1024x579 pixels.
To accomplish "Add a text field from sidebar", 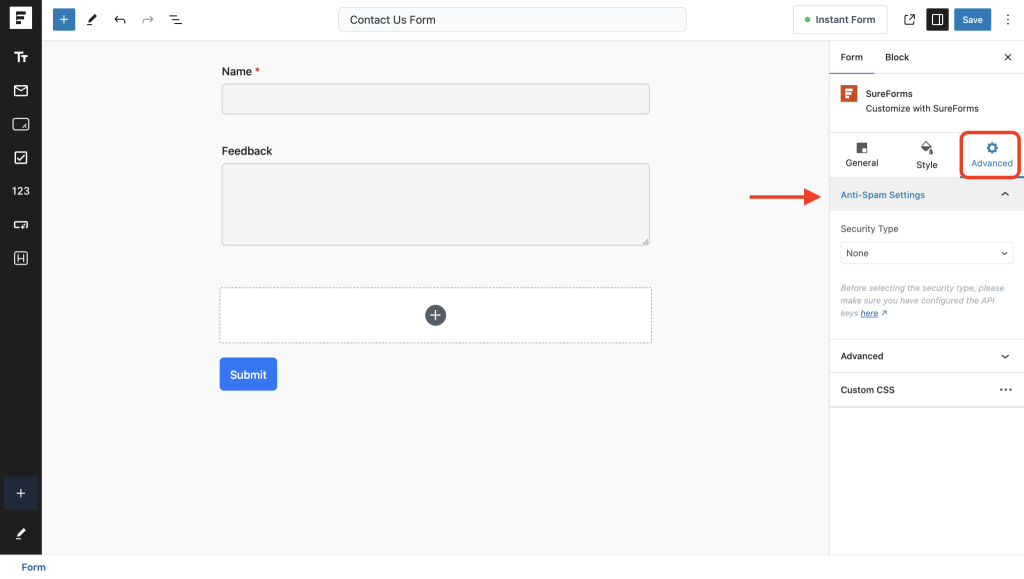I will pyautogui.click(x=20, y=57).
